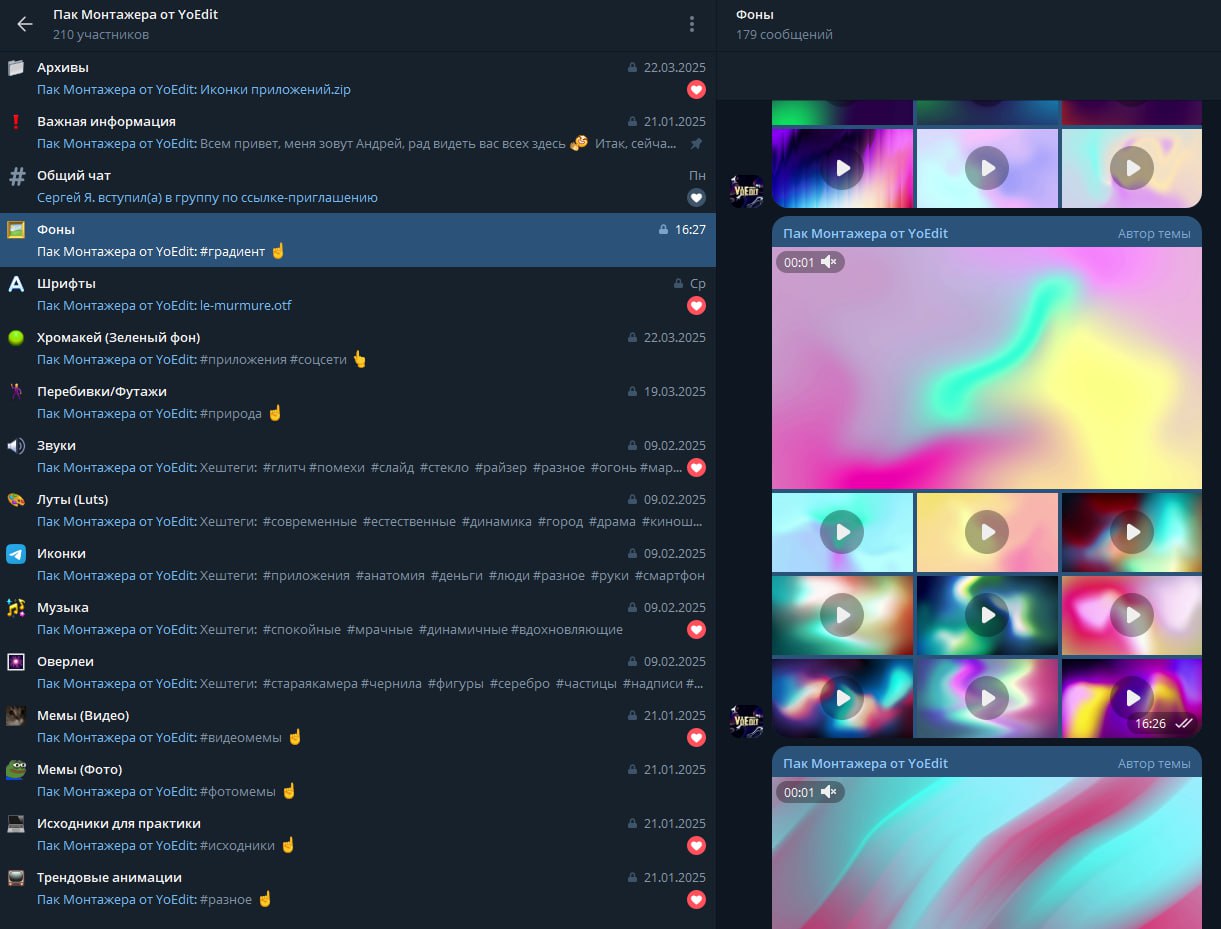Click the dancer icon of Перебивки/Футажи
Viewport: 1221px width, 929px height.
pyautogui.click(x=16, y=392)
